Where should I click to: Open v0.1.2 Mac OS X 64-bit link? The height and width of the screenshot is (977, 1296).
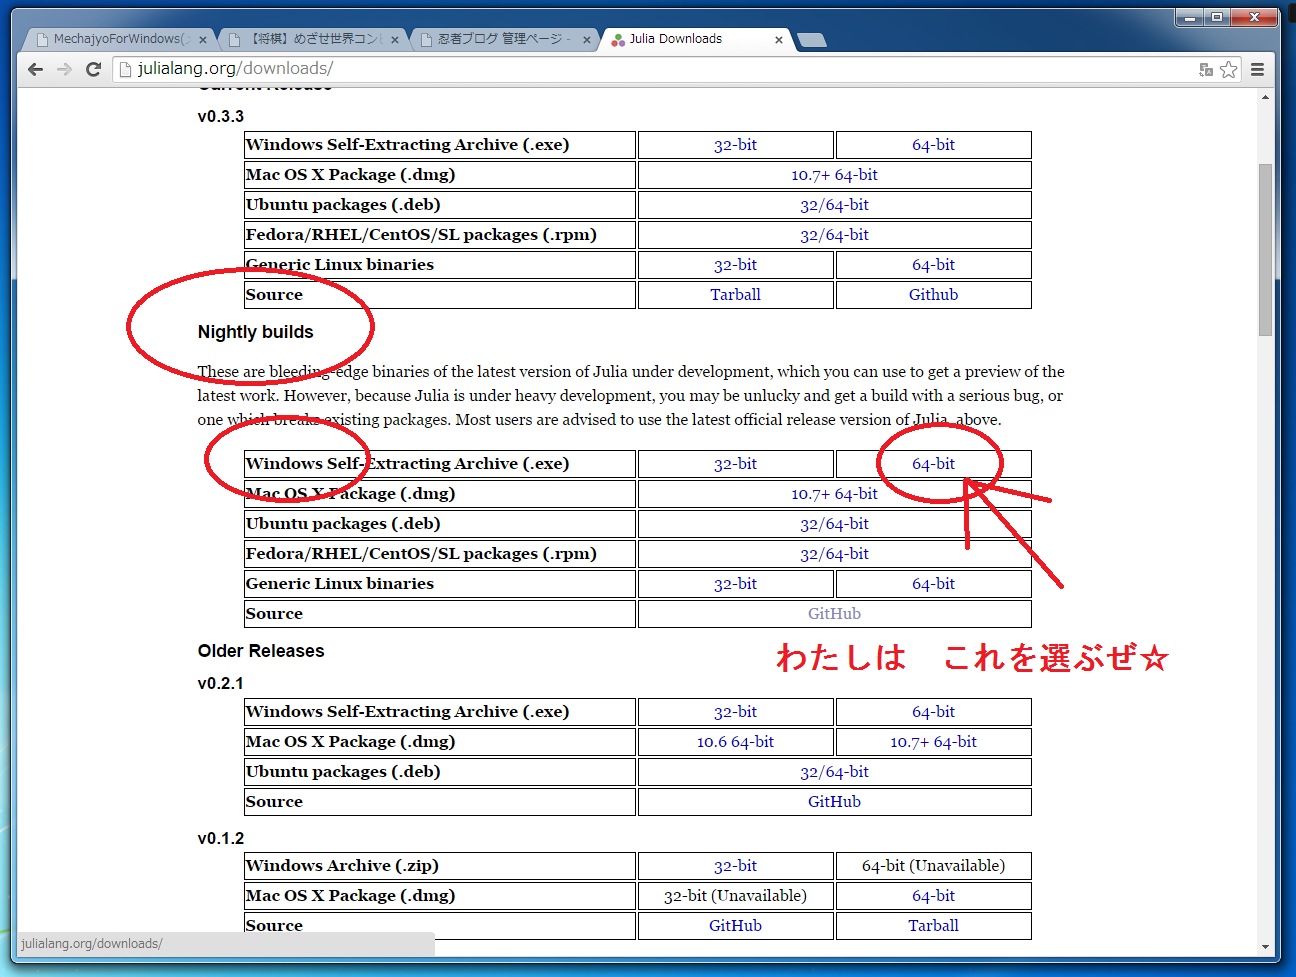(933, 896)
